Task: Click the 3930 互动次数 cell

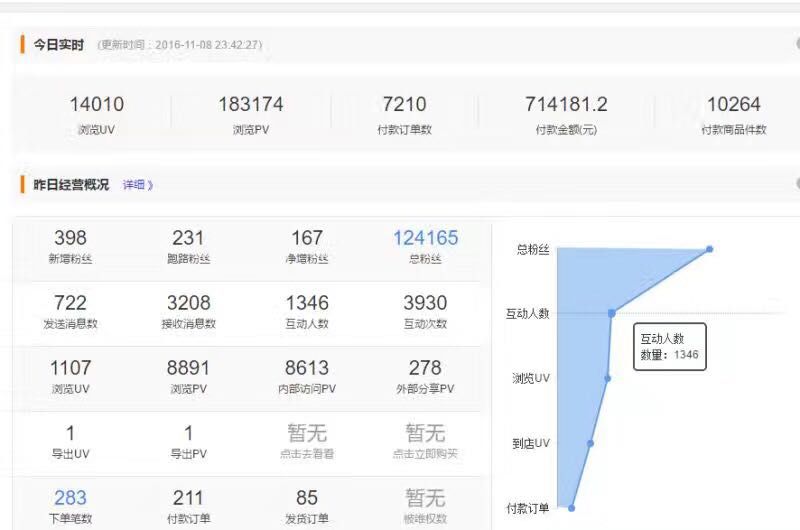Action: click(x=426, y=311)
